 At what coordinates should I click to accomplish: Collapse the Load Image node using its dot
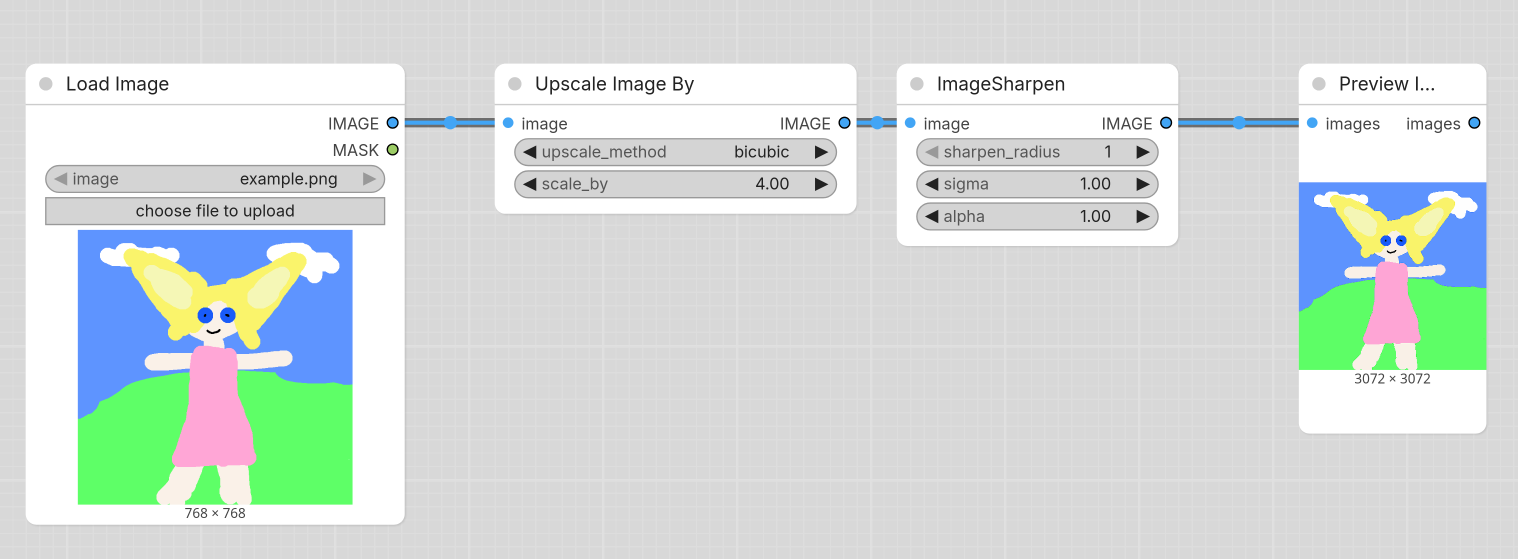point(46,84)
